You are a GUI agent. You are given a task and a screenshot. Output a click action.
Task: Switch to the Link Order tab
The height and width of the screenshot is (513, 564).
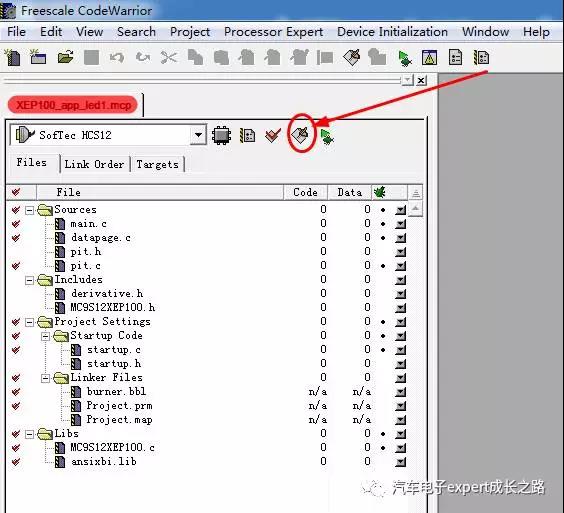(94, 164)
